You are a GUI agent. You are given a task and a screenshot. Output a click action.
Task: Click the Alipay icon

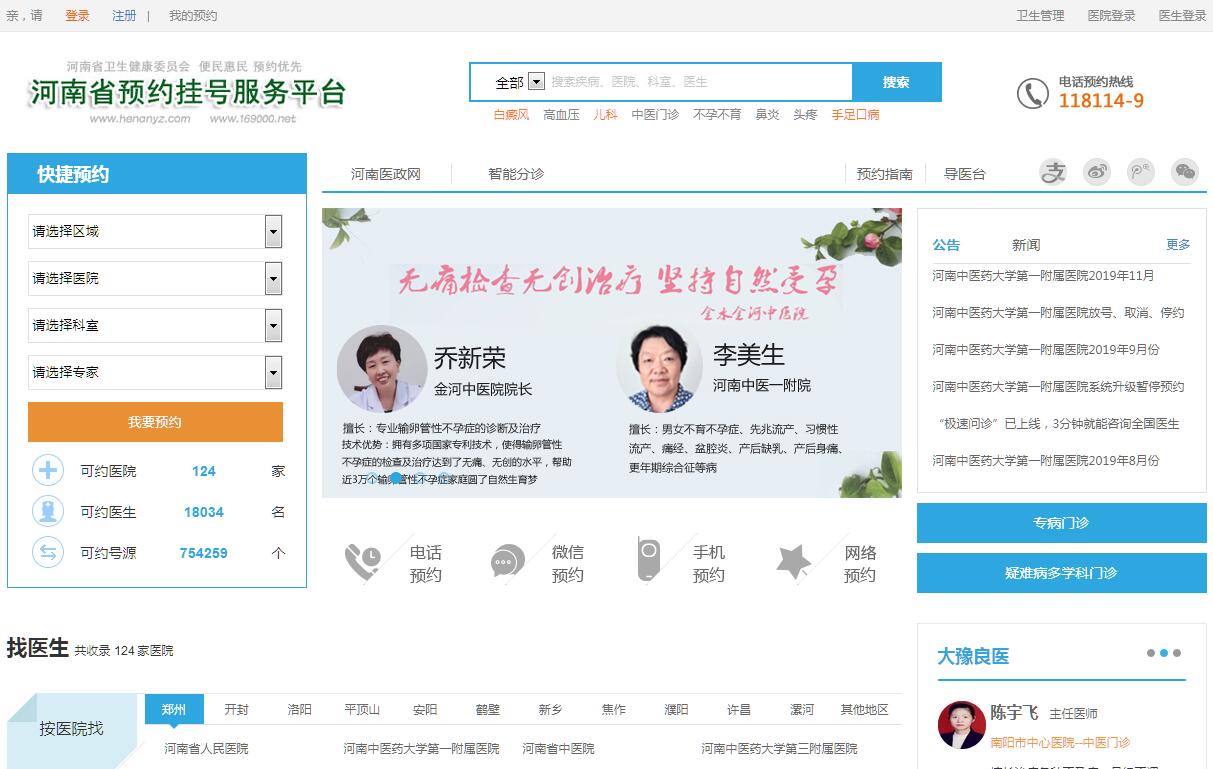pos(1053,172)
